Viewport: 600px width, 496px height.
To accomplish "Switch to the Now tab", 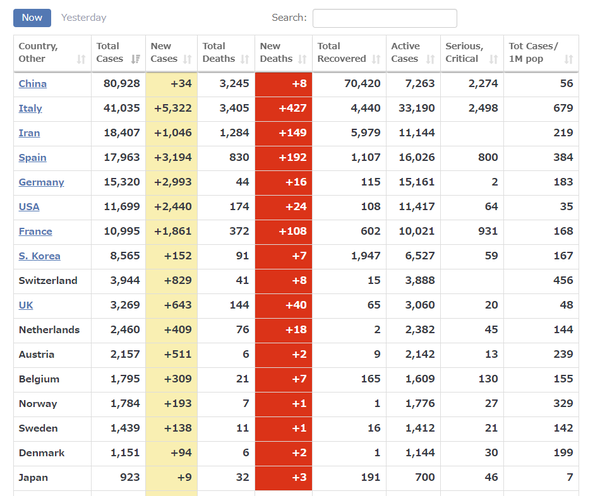I will tap(32, 18).
